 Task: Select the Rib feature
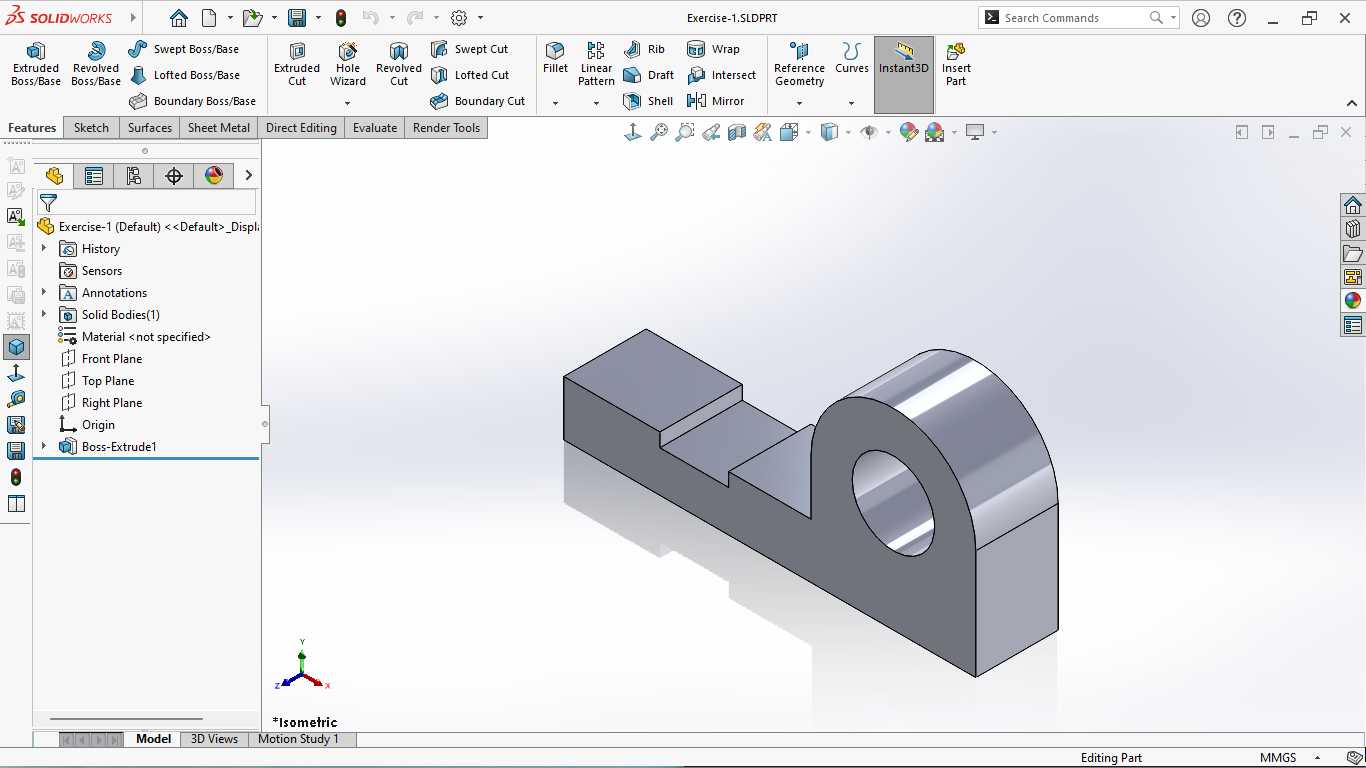click(644, 49)
